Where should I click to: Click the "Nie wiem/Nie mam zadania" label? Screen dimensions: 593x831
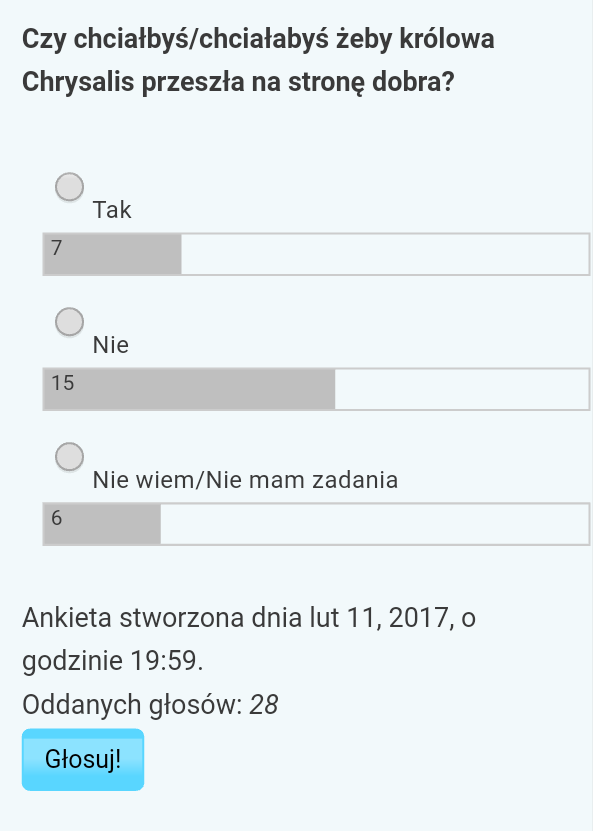(x=245, y=480)
